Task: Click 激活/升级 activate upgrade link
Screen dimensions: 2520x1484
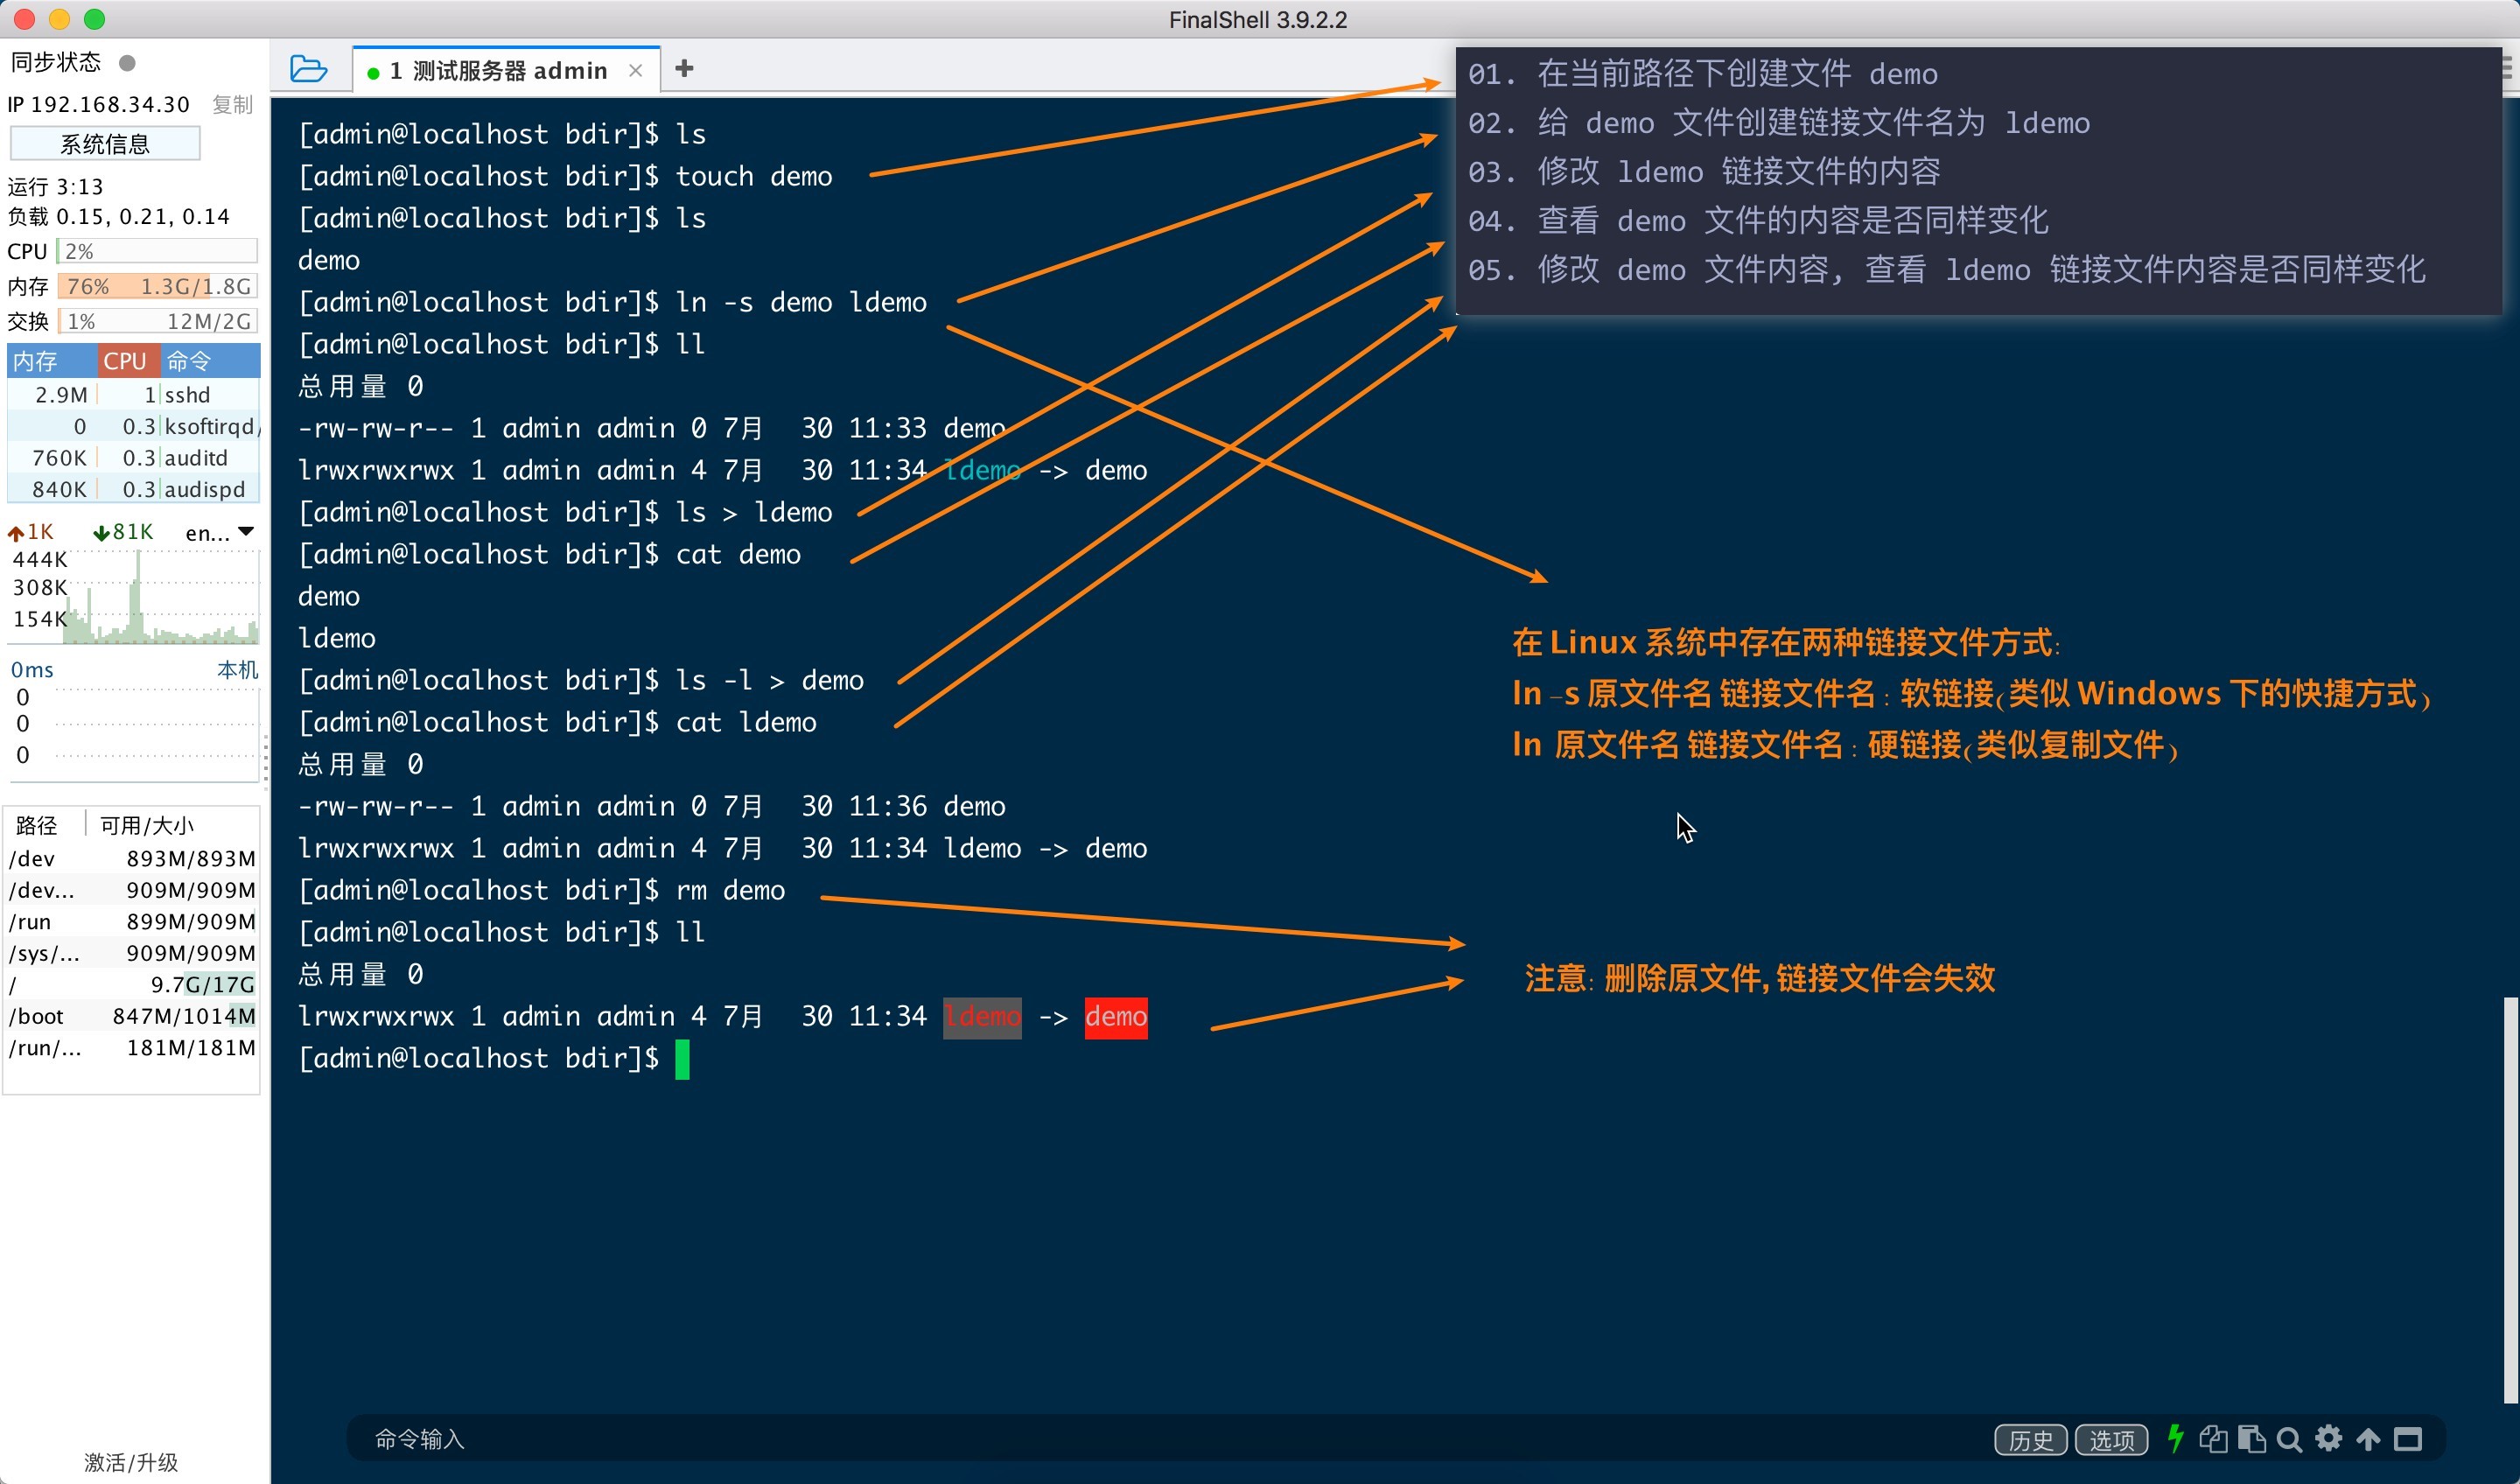Action: click(x=131, y=1462)
